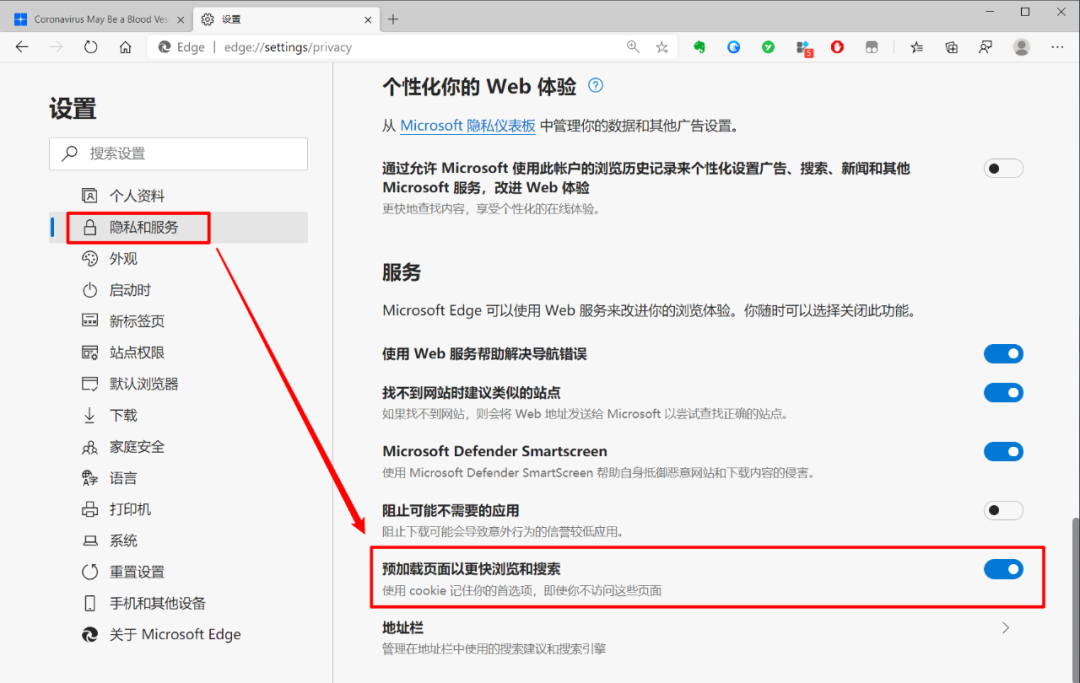1080x683 pixels.
Task: Disable the 预加载页面以更快浏览和搜索 toggle
Action: pyautogui.click(x=1003, y=569)
